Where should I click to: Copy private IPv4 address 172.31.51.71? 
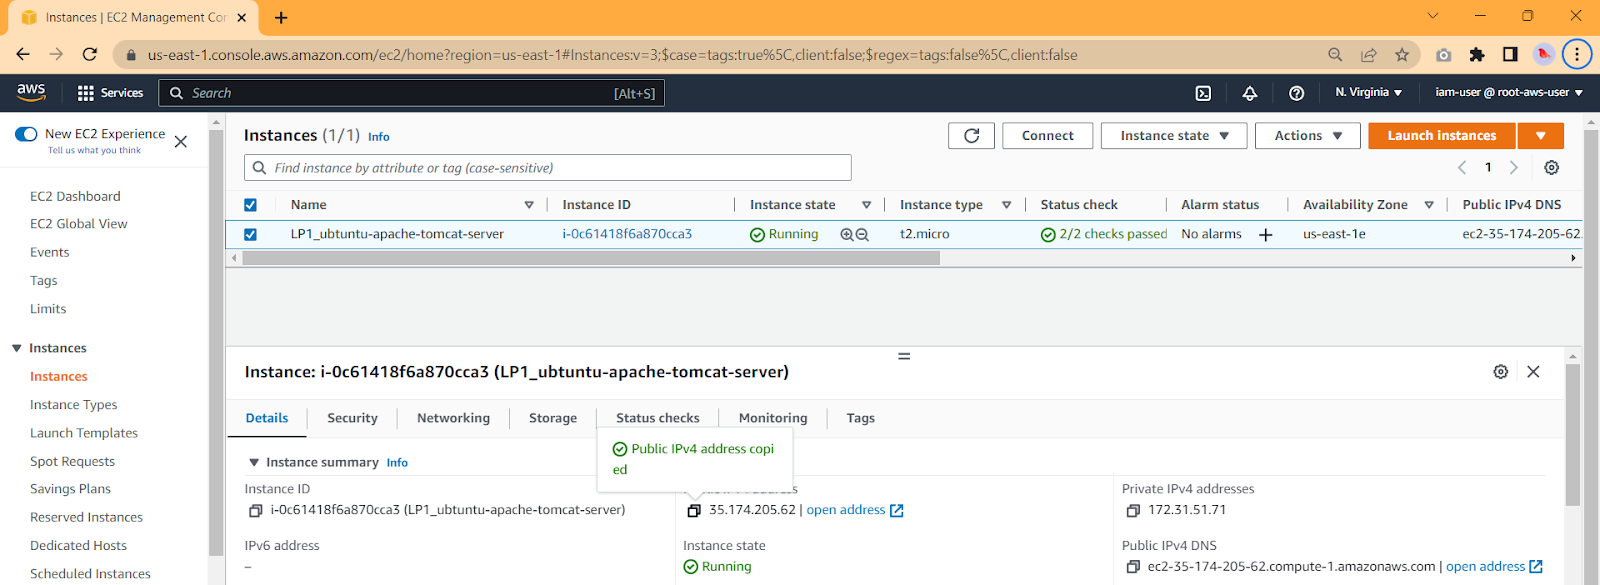(1133, 511)
